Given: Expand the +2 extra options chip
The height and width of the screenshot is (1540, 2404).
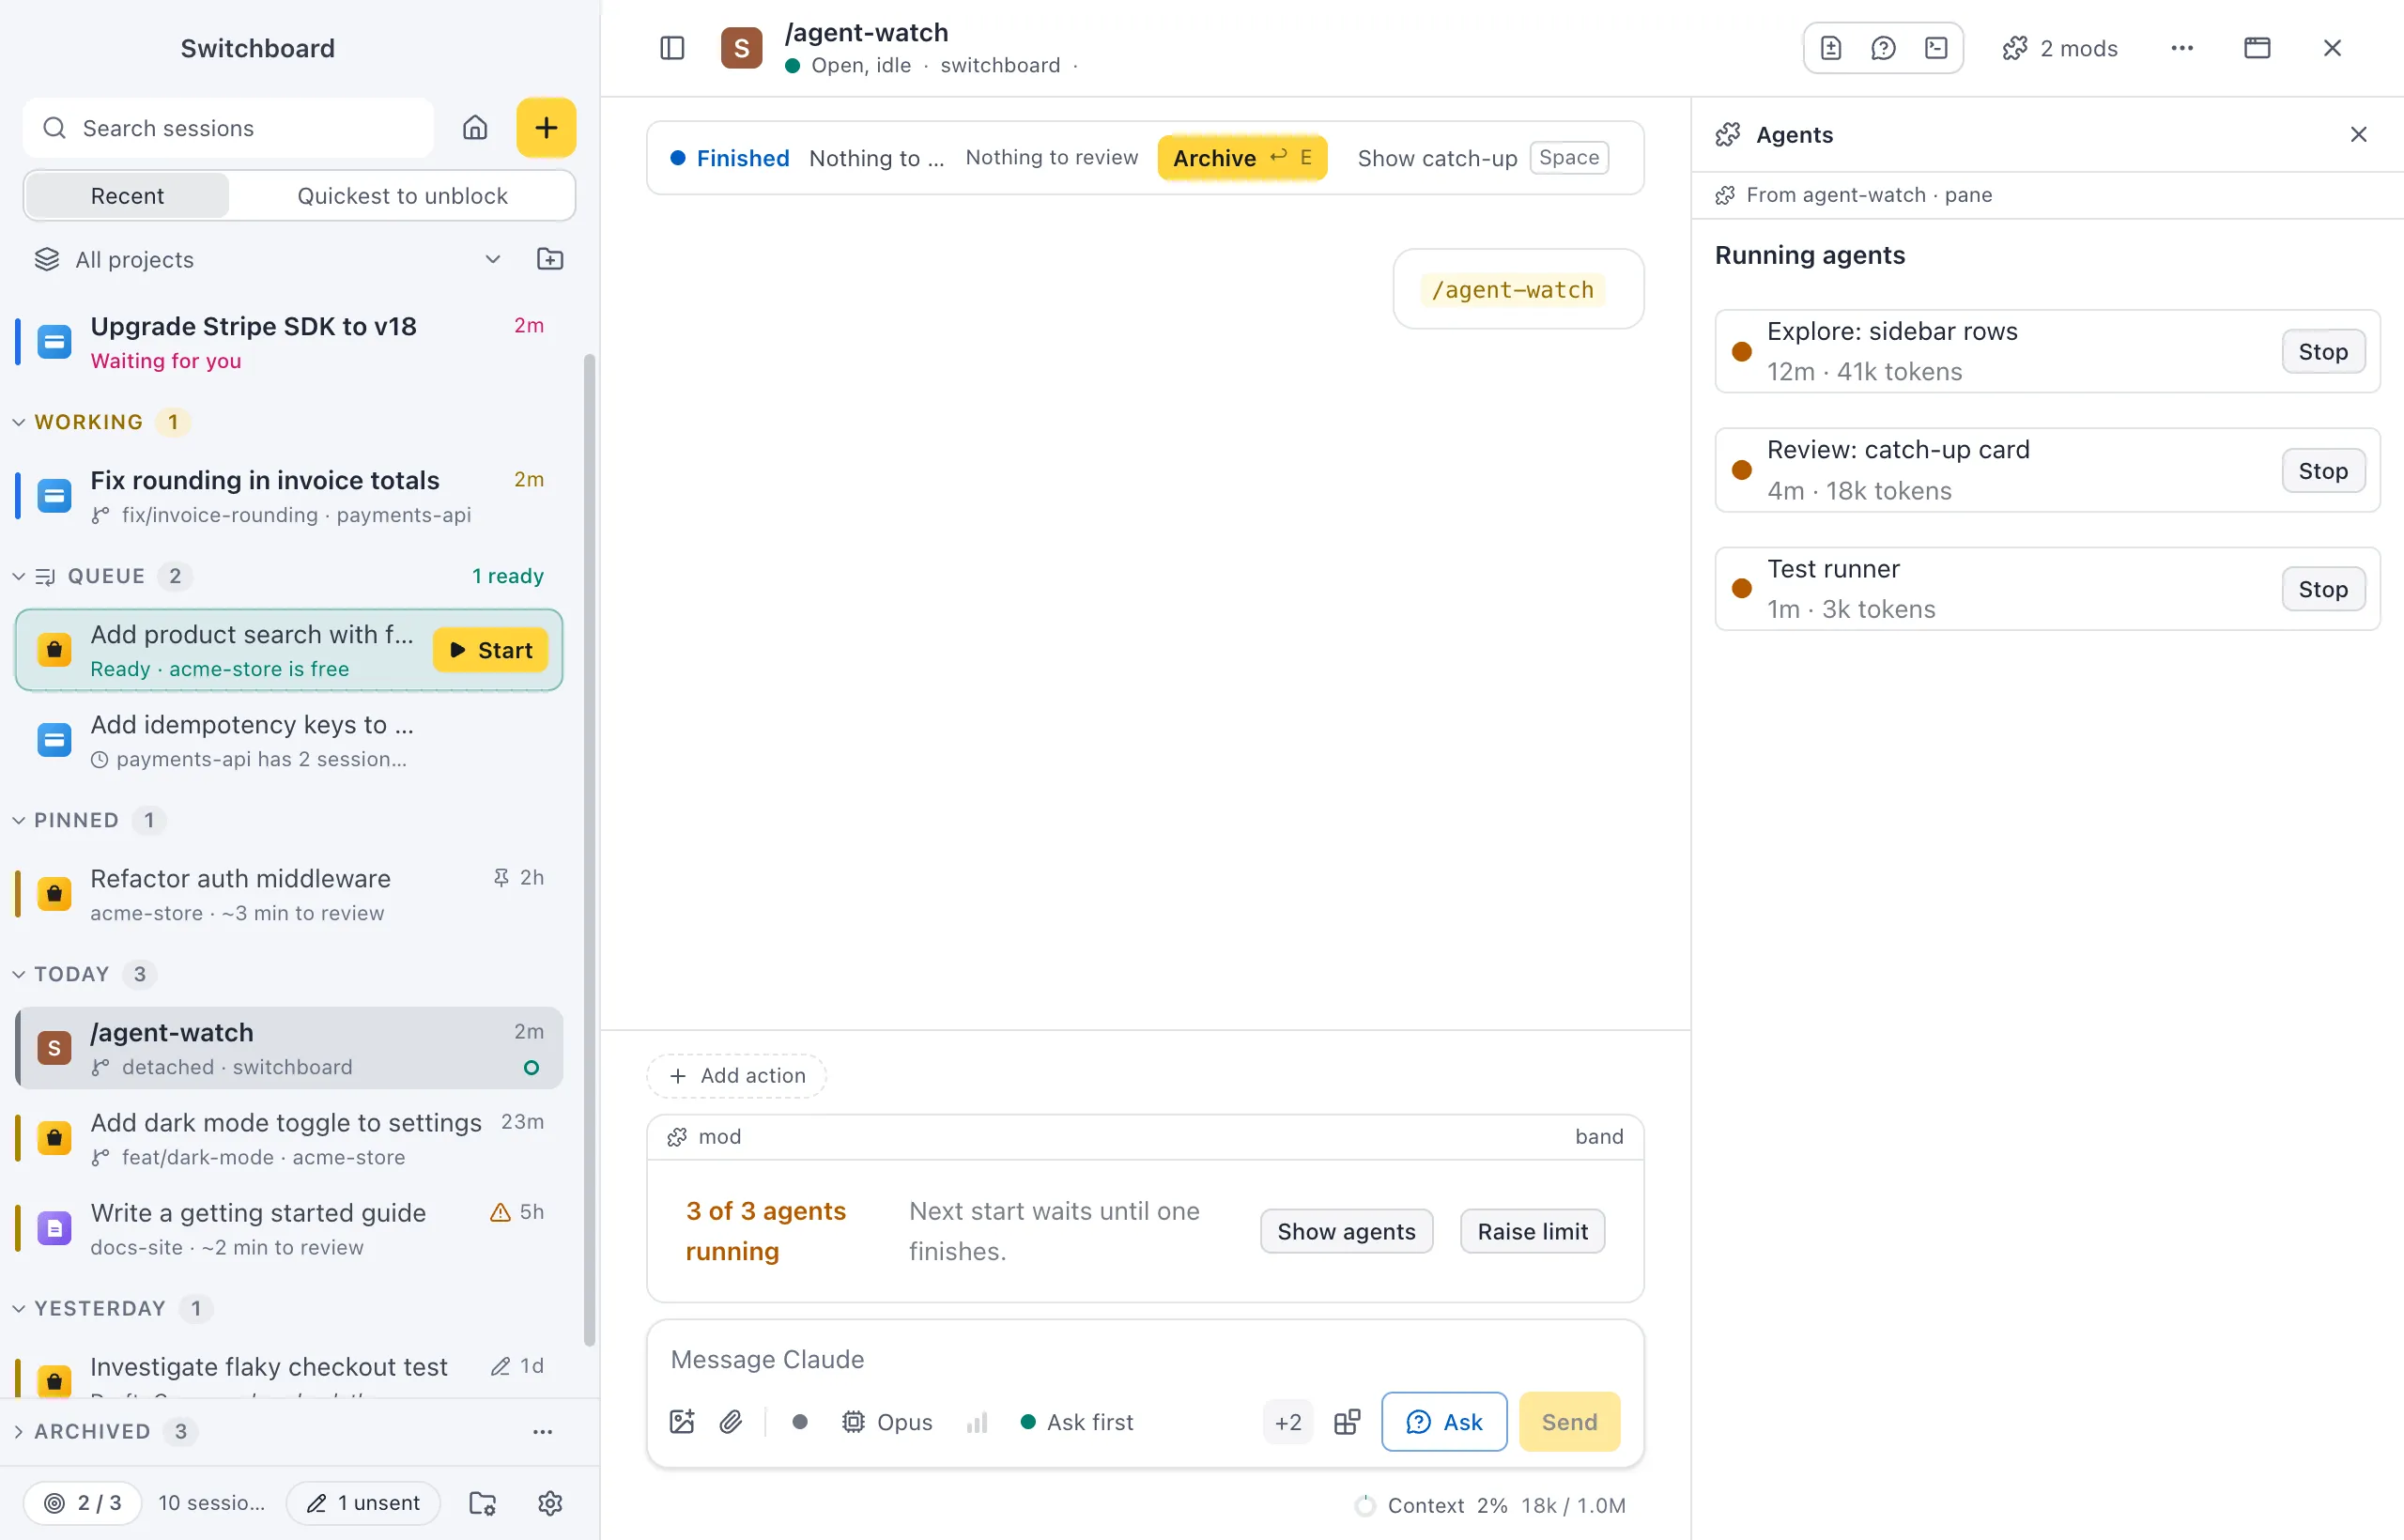Looking at the screenshot, I should pos(1288,1422).
